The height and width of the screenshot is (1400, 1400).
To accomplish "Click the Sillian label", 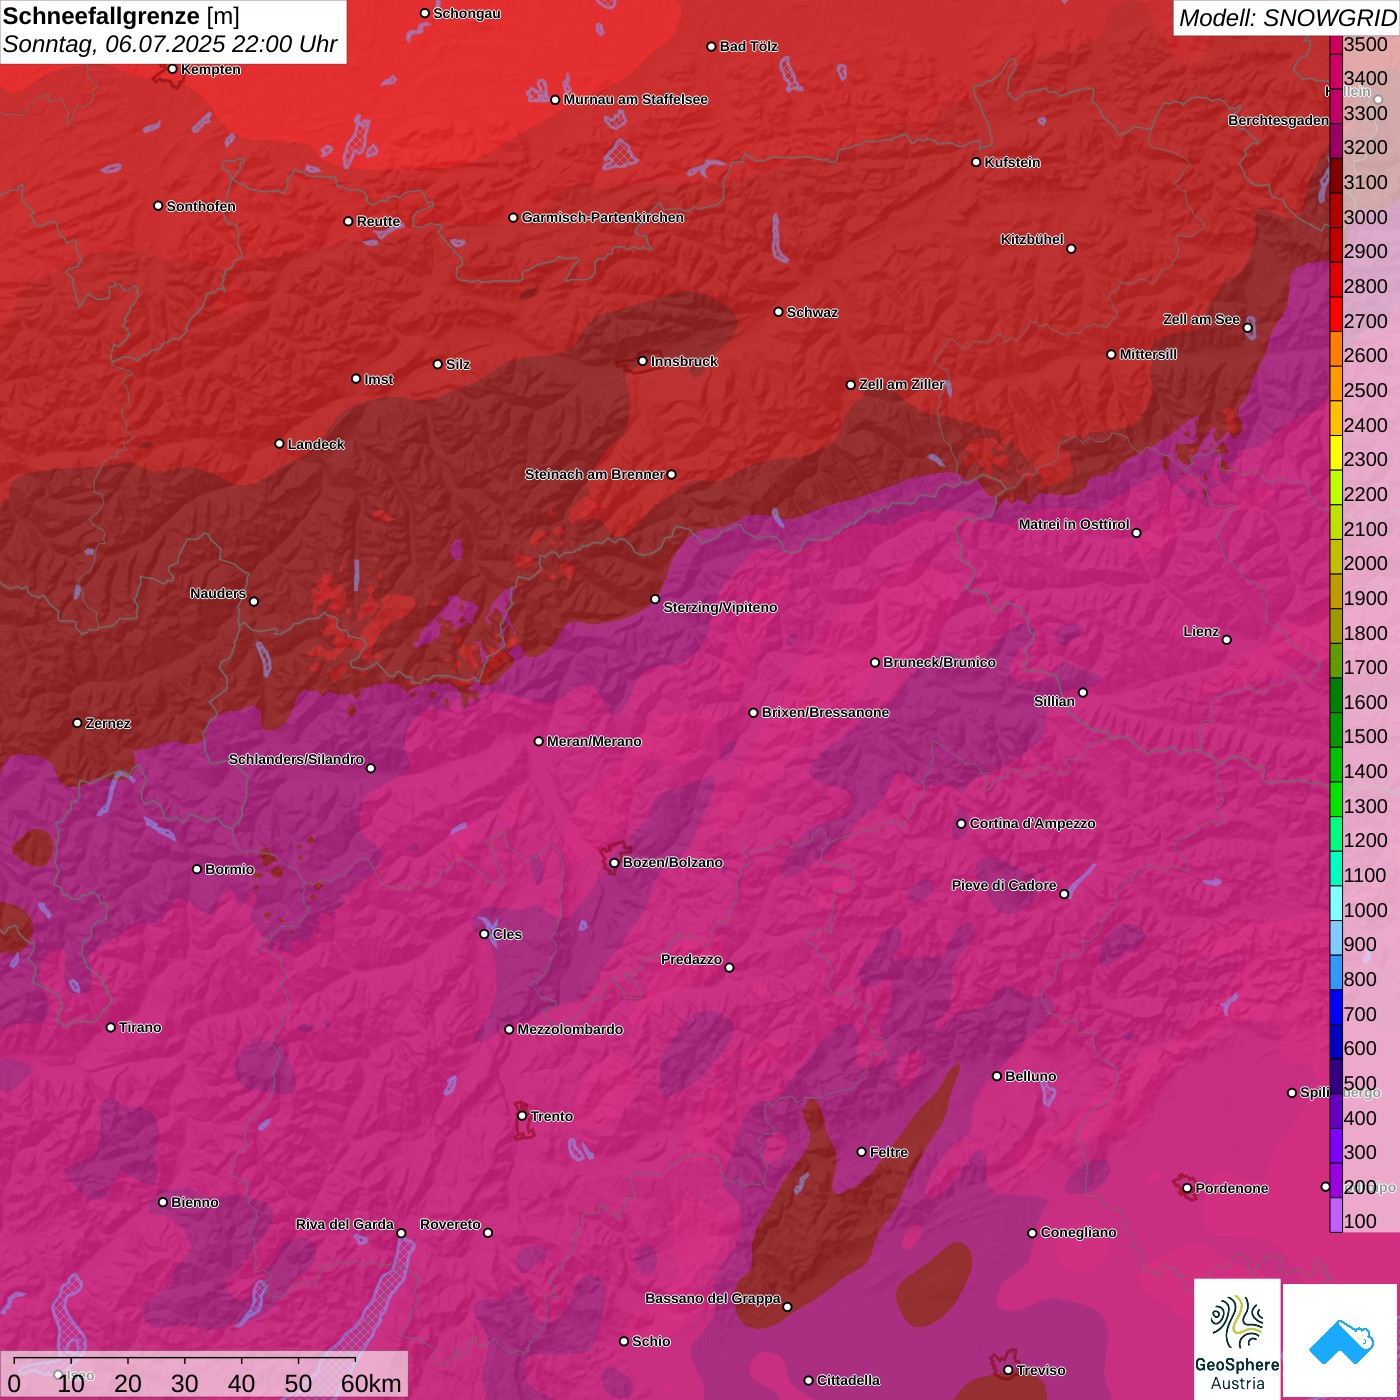I will pos(1054,701).
